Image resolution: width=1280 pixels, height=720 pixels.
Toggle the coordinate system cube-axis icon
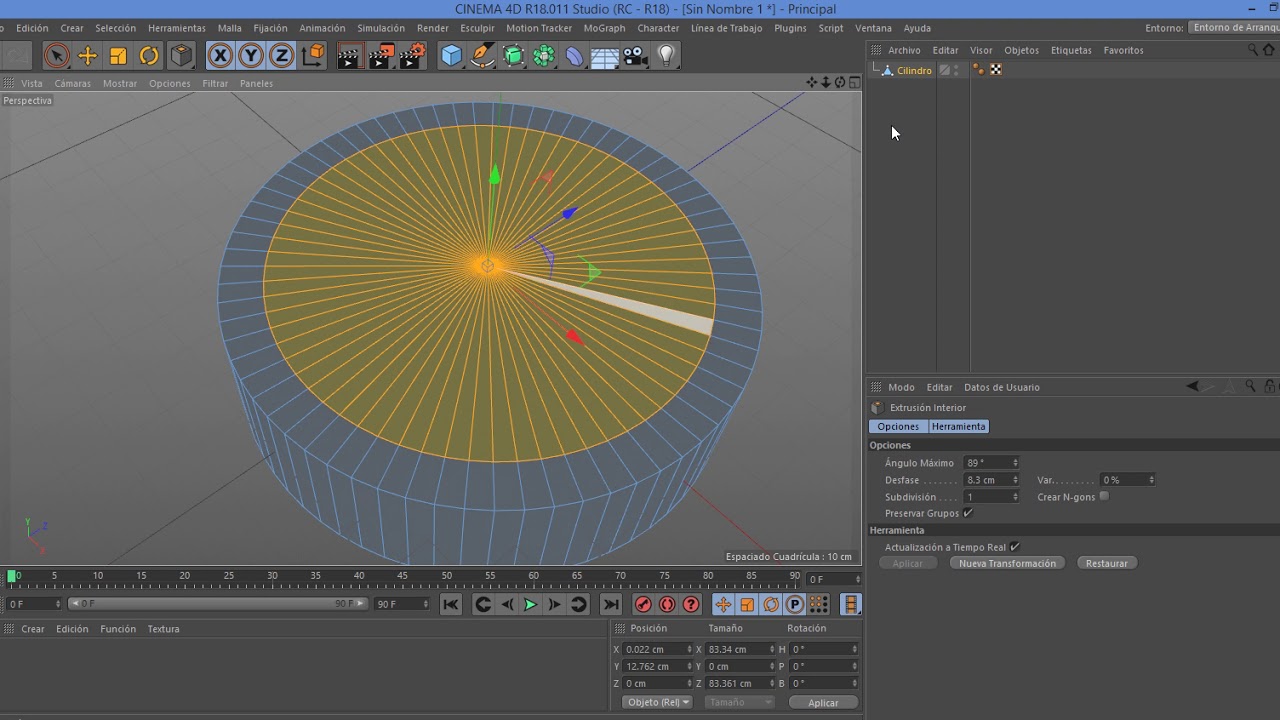point(313,56)
